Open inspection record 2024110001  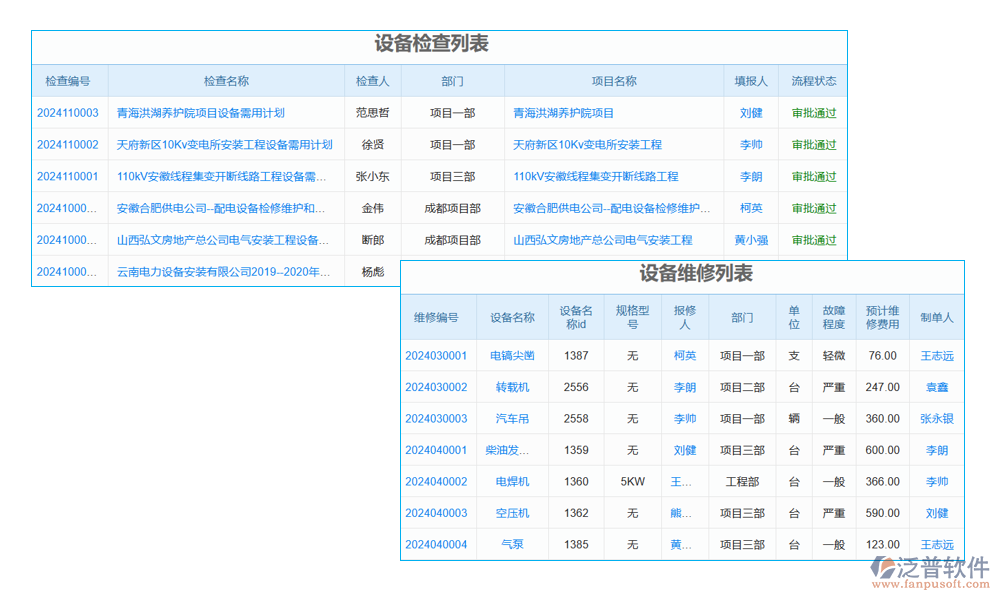coord(69,176)
